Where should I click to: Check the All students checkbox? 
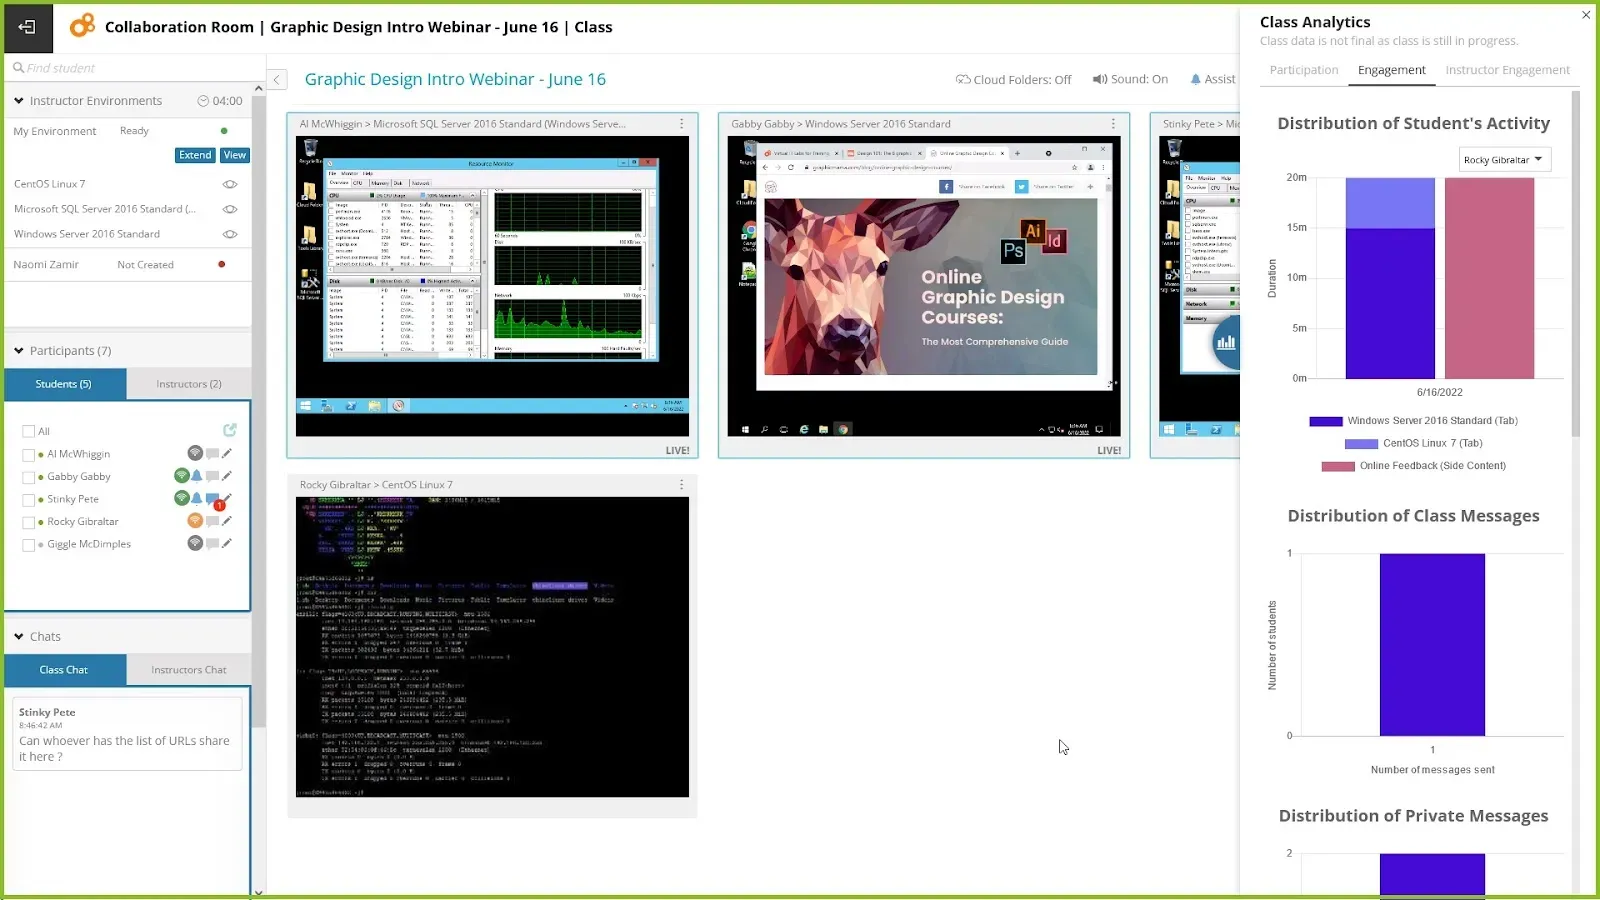28,432
